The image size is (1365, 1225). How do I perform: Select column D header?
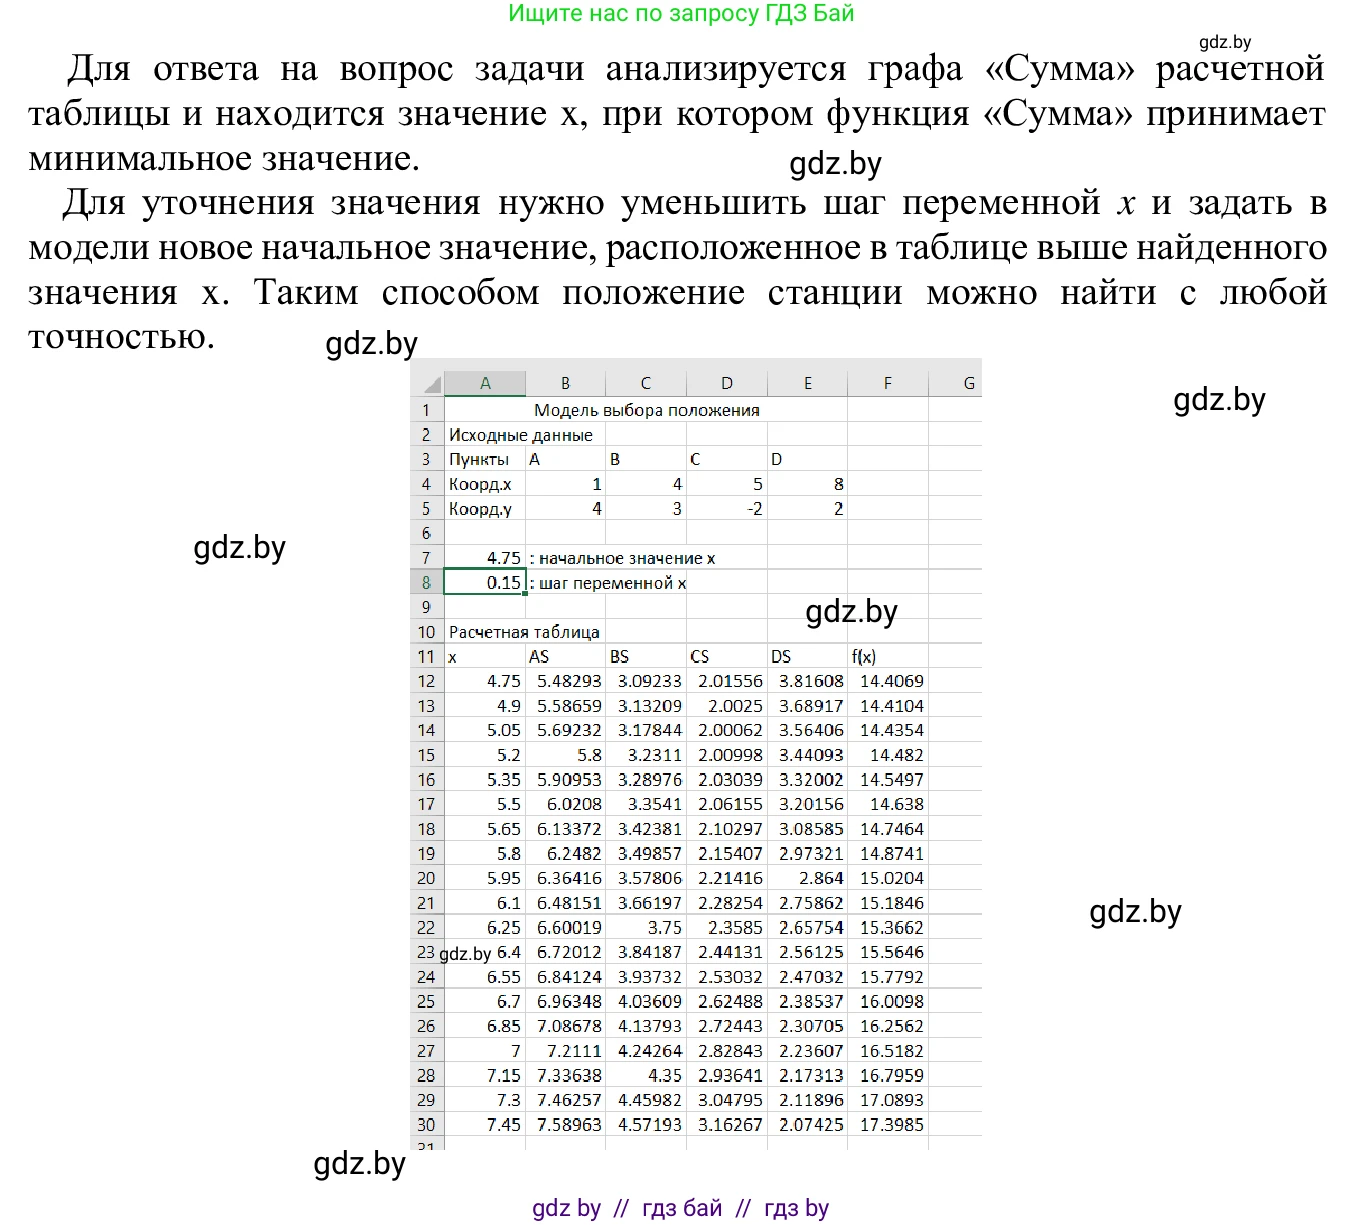coord(727,383)
